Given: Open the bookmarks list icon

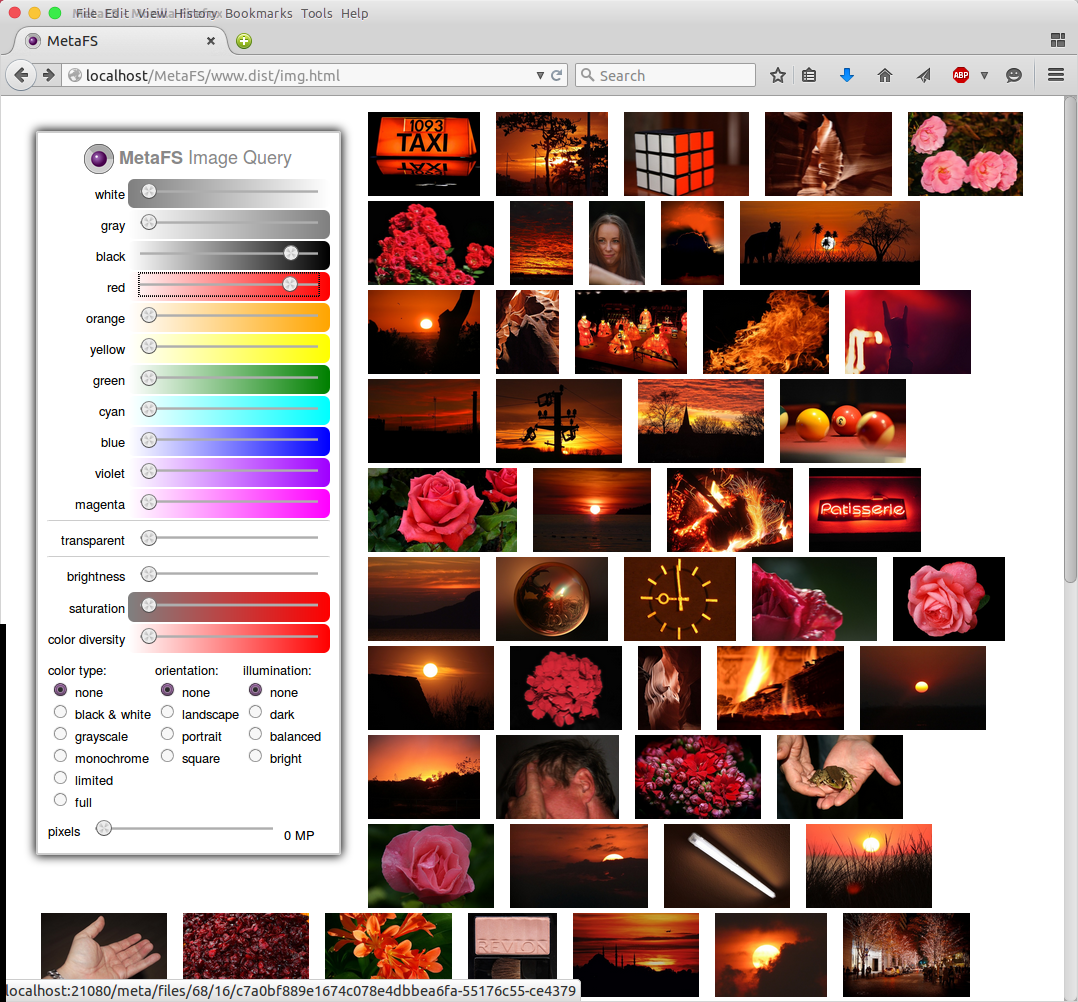Looking at the screenshot, I should coord(809,75).
